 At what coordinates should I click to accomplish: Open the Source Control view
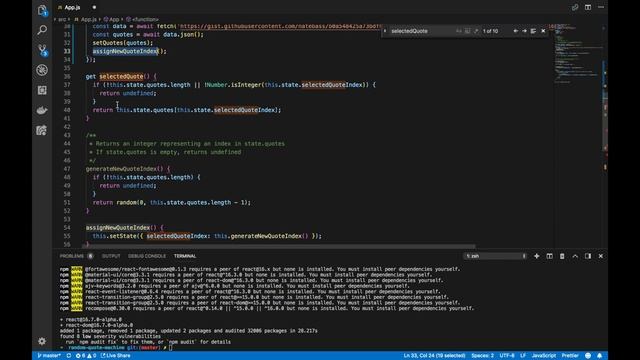coord(42,50)
